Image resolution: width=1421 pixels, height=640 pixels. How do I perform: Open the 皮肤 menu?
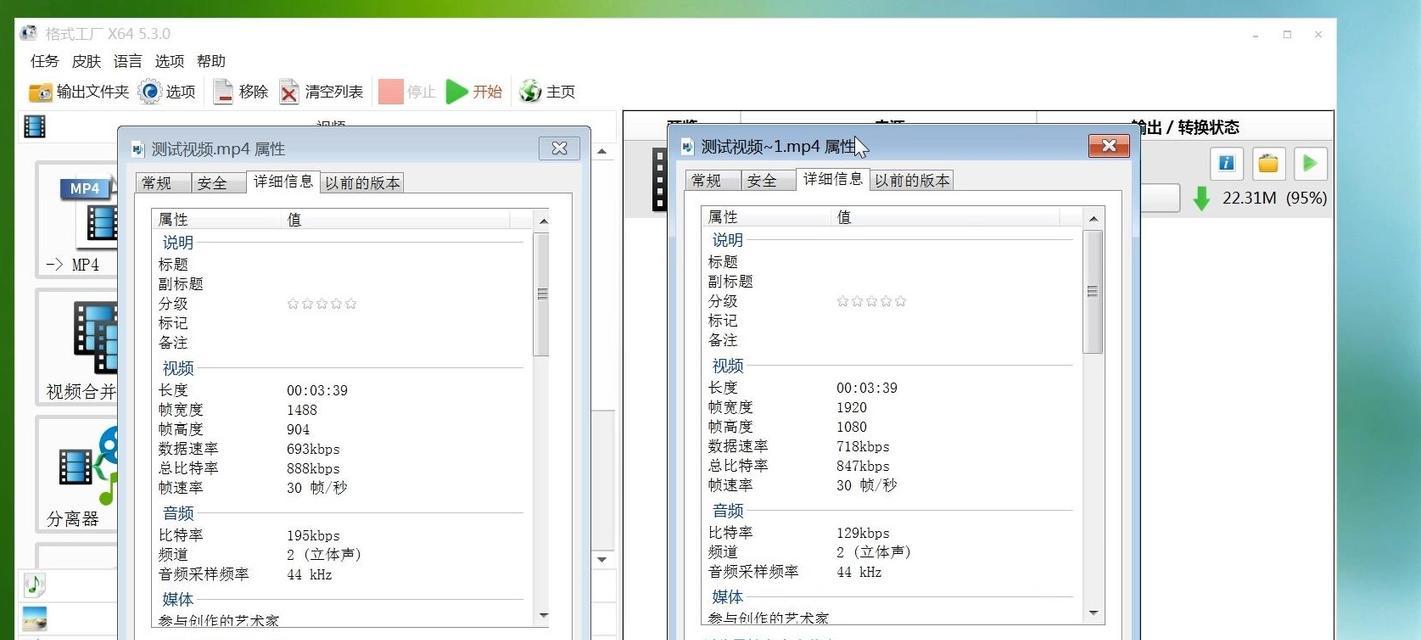pos(86,61)
